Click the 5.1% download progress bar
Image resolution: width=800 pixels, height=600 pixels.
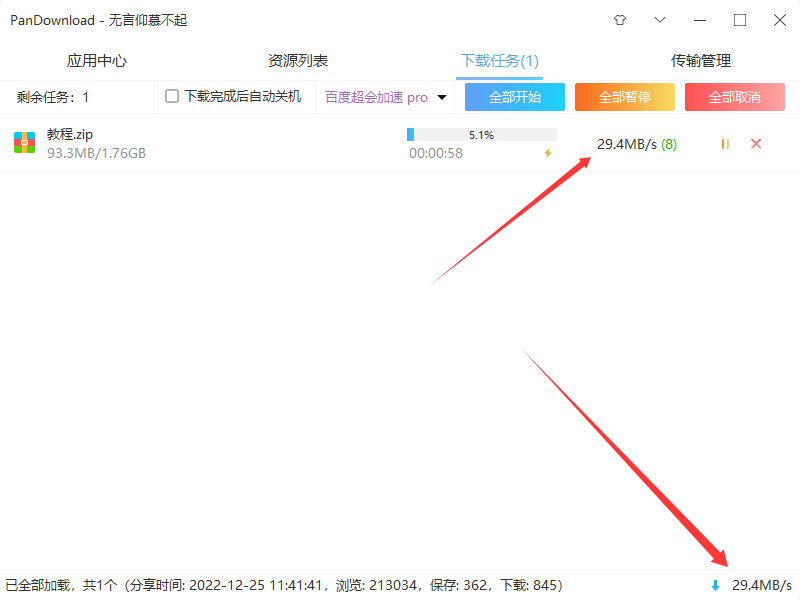point(482,135)
